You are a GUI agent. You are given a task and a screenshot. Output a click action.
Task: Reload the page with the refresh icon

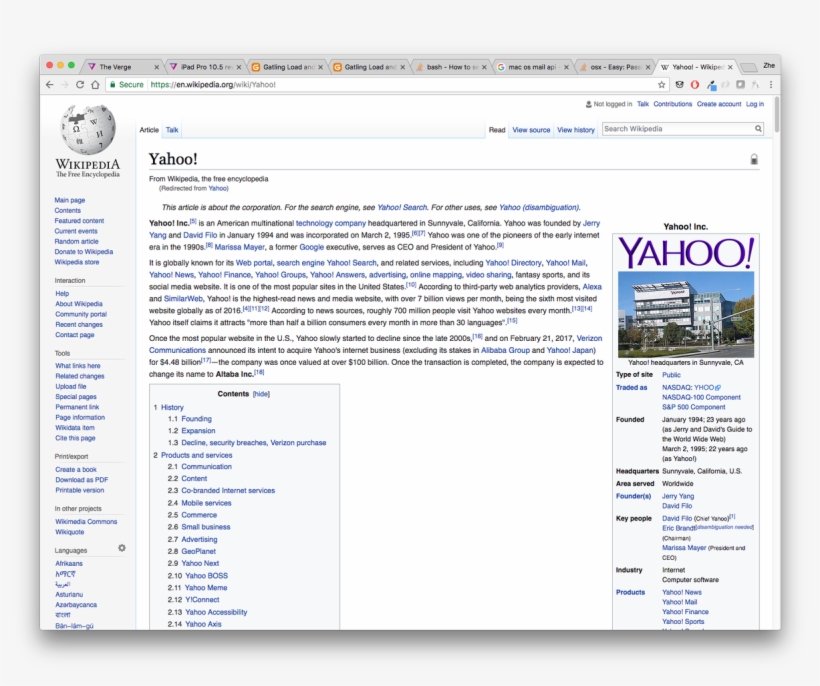coord(80,84)
